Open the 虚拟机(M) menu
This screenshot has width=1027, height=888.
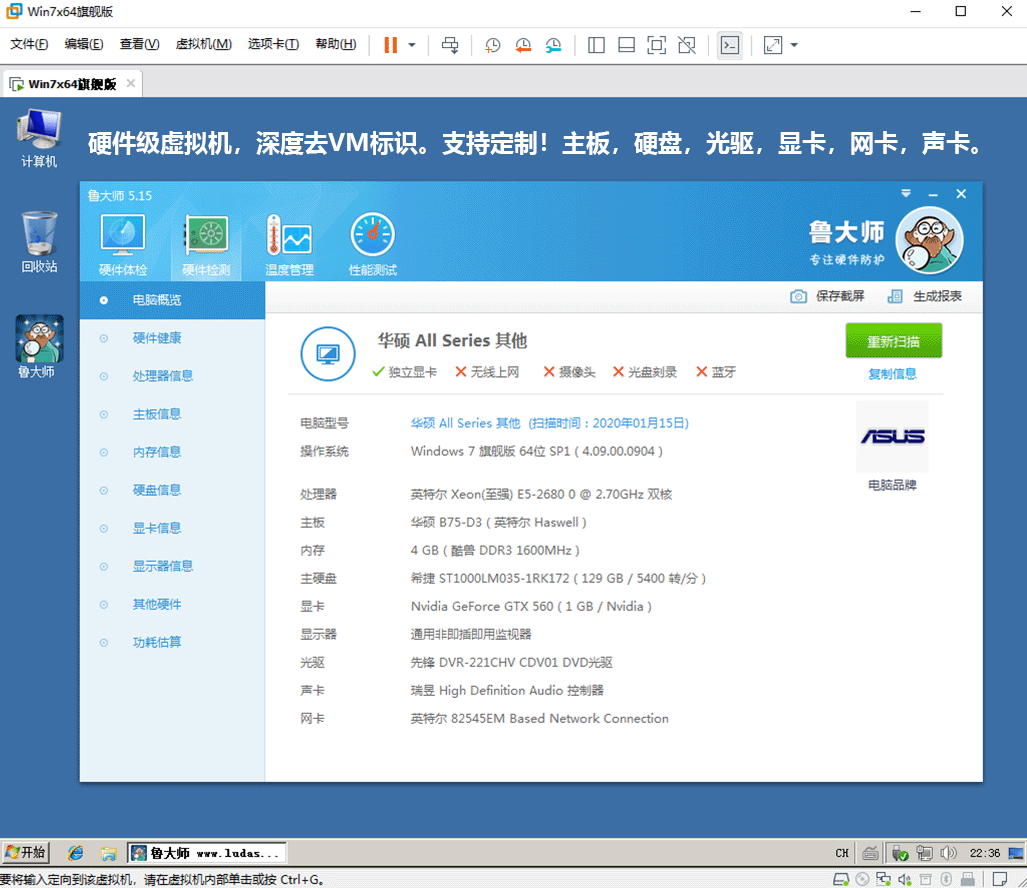pyautogui.click(x=204, y=44)
